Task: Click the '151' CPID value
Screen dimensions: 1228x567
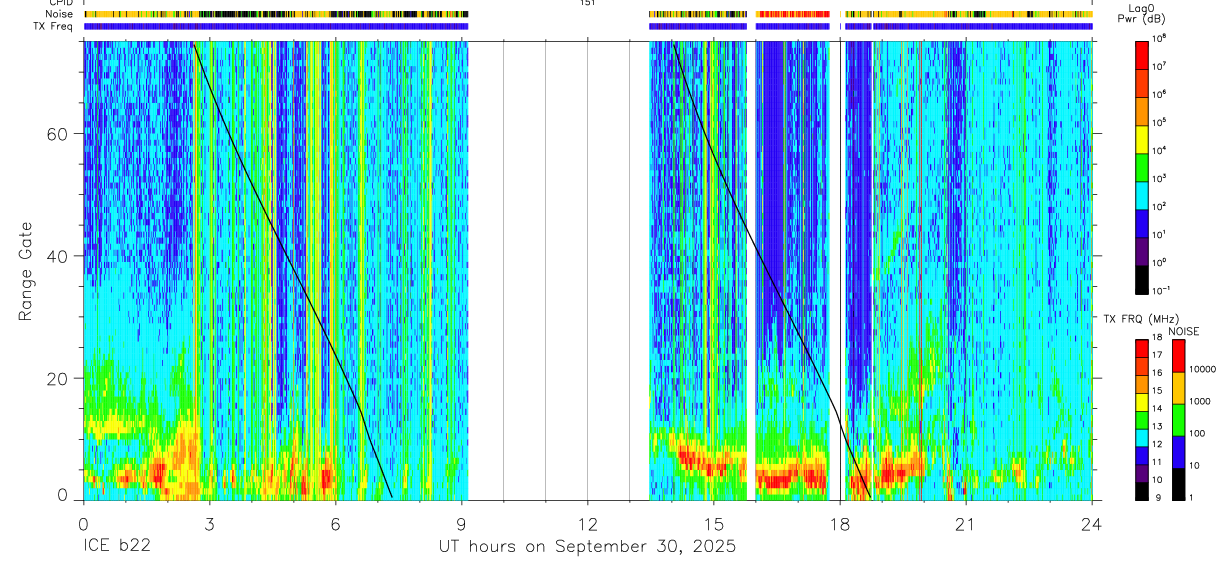Action: click(x=587, y=3)
